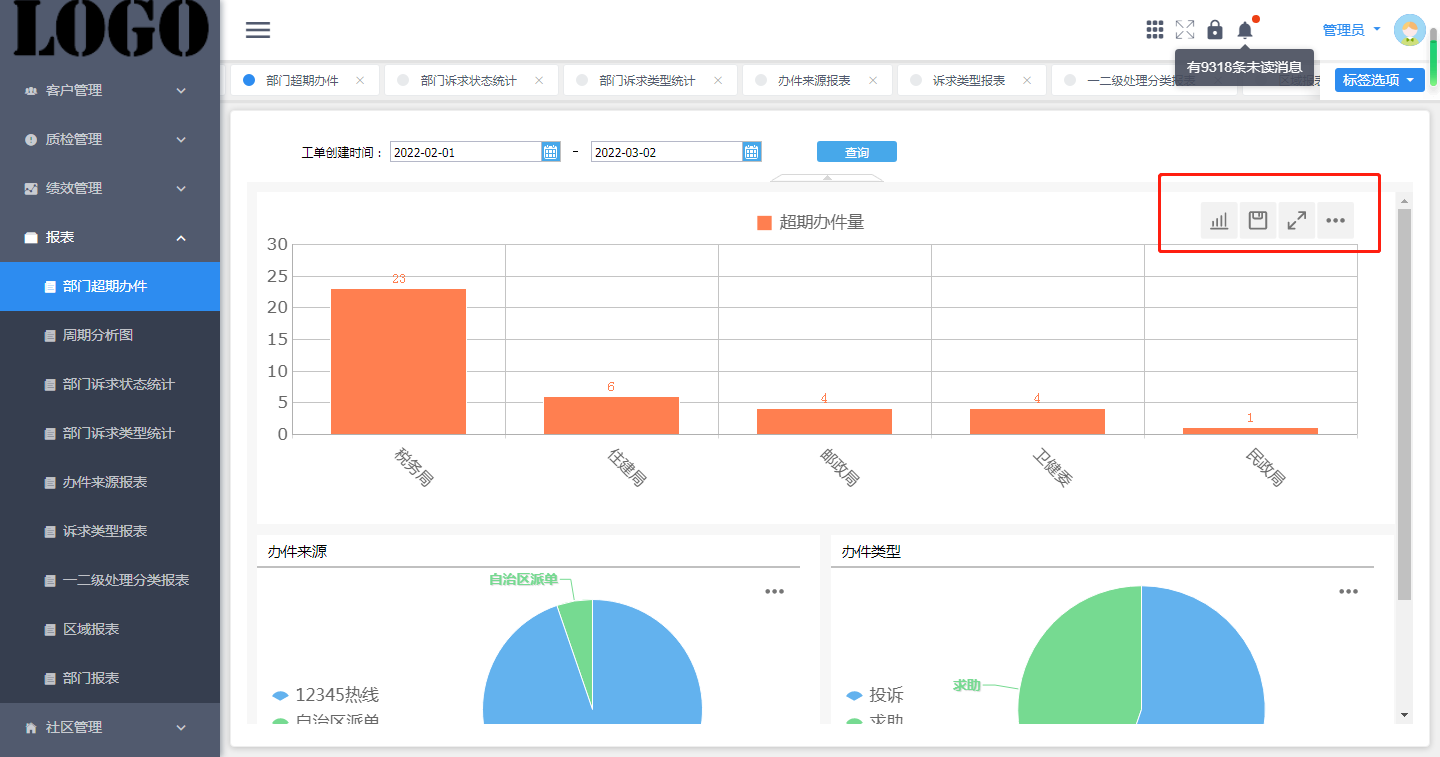Screen dimensions: 1440x757
Task: Lock the screen with the padlock icon
Action: 1215,30
